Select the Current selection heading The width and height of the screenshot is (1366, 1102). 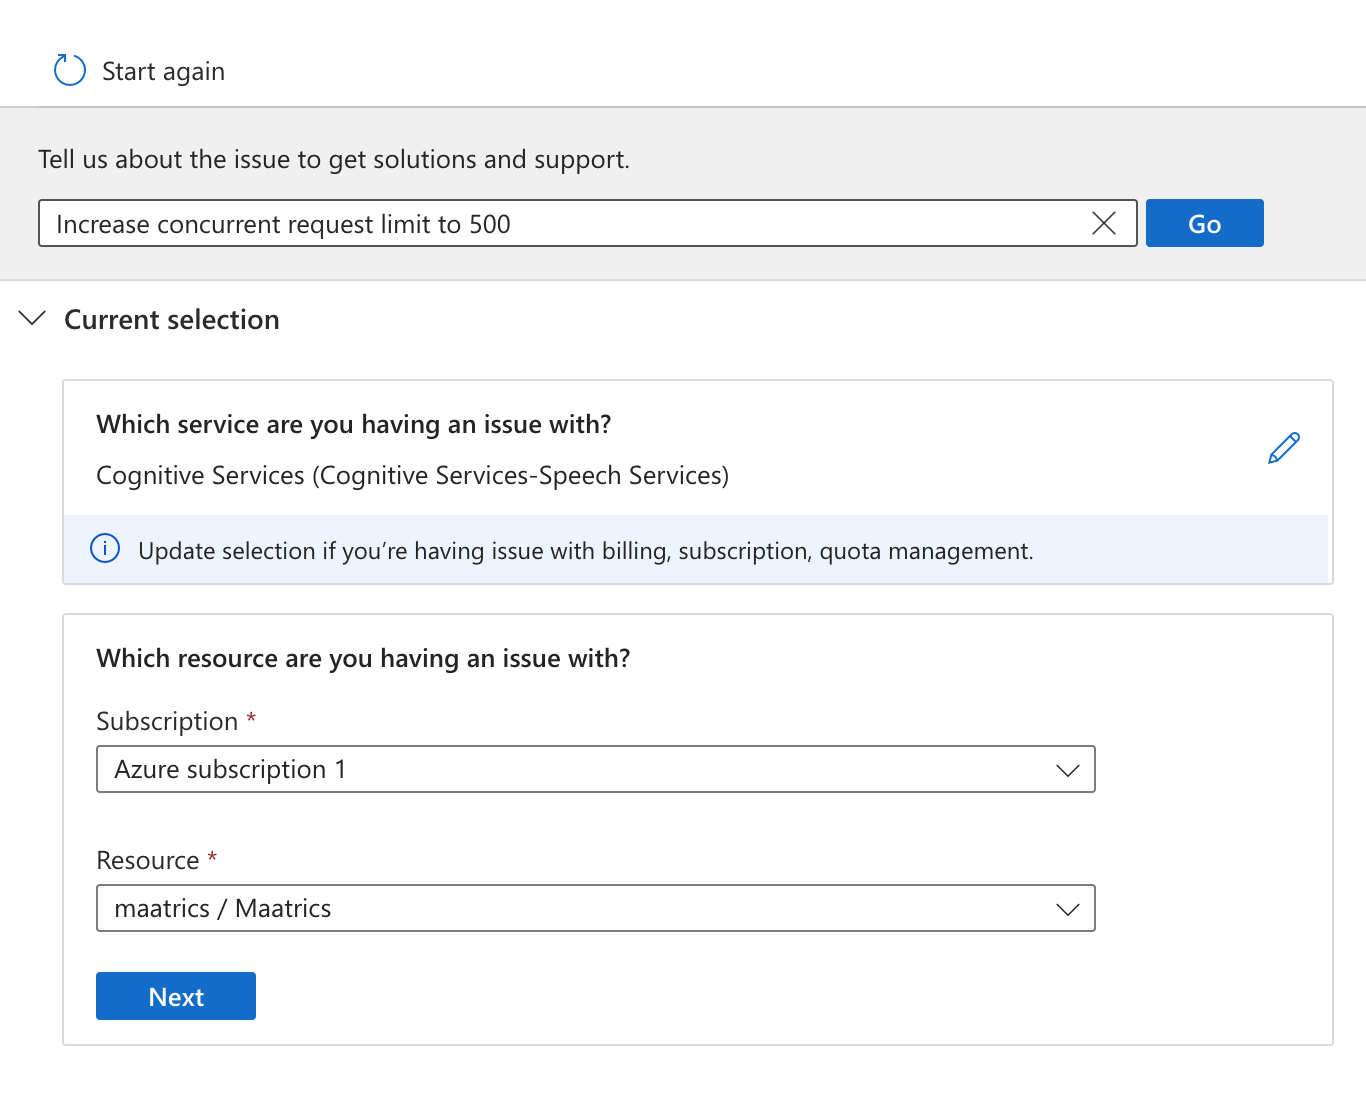(171, 319)
